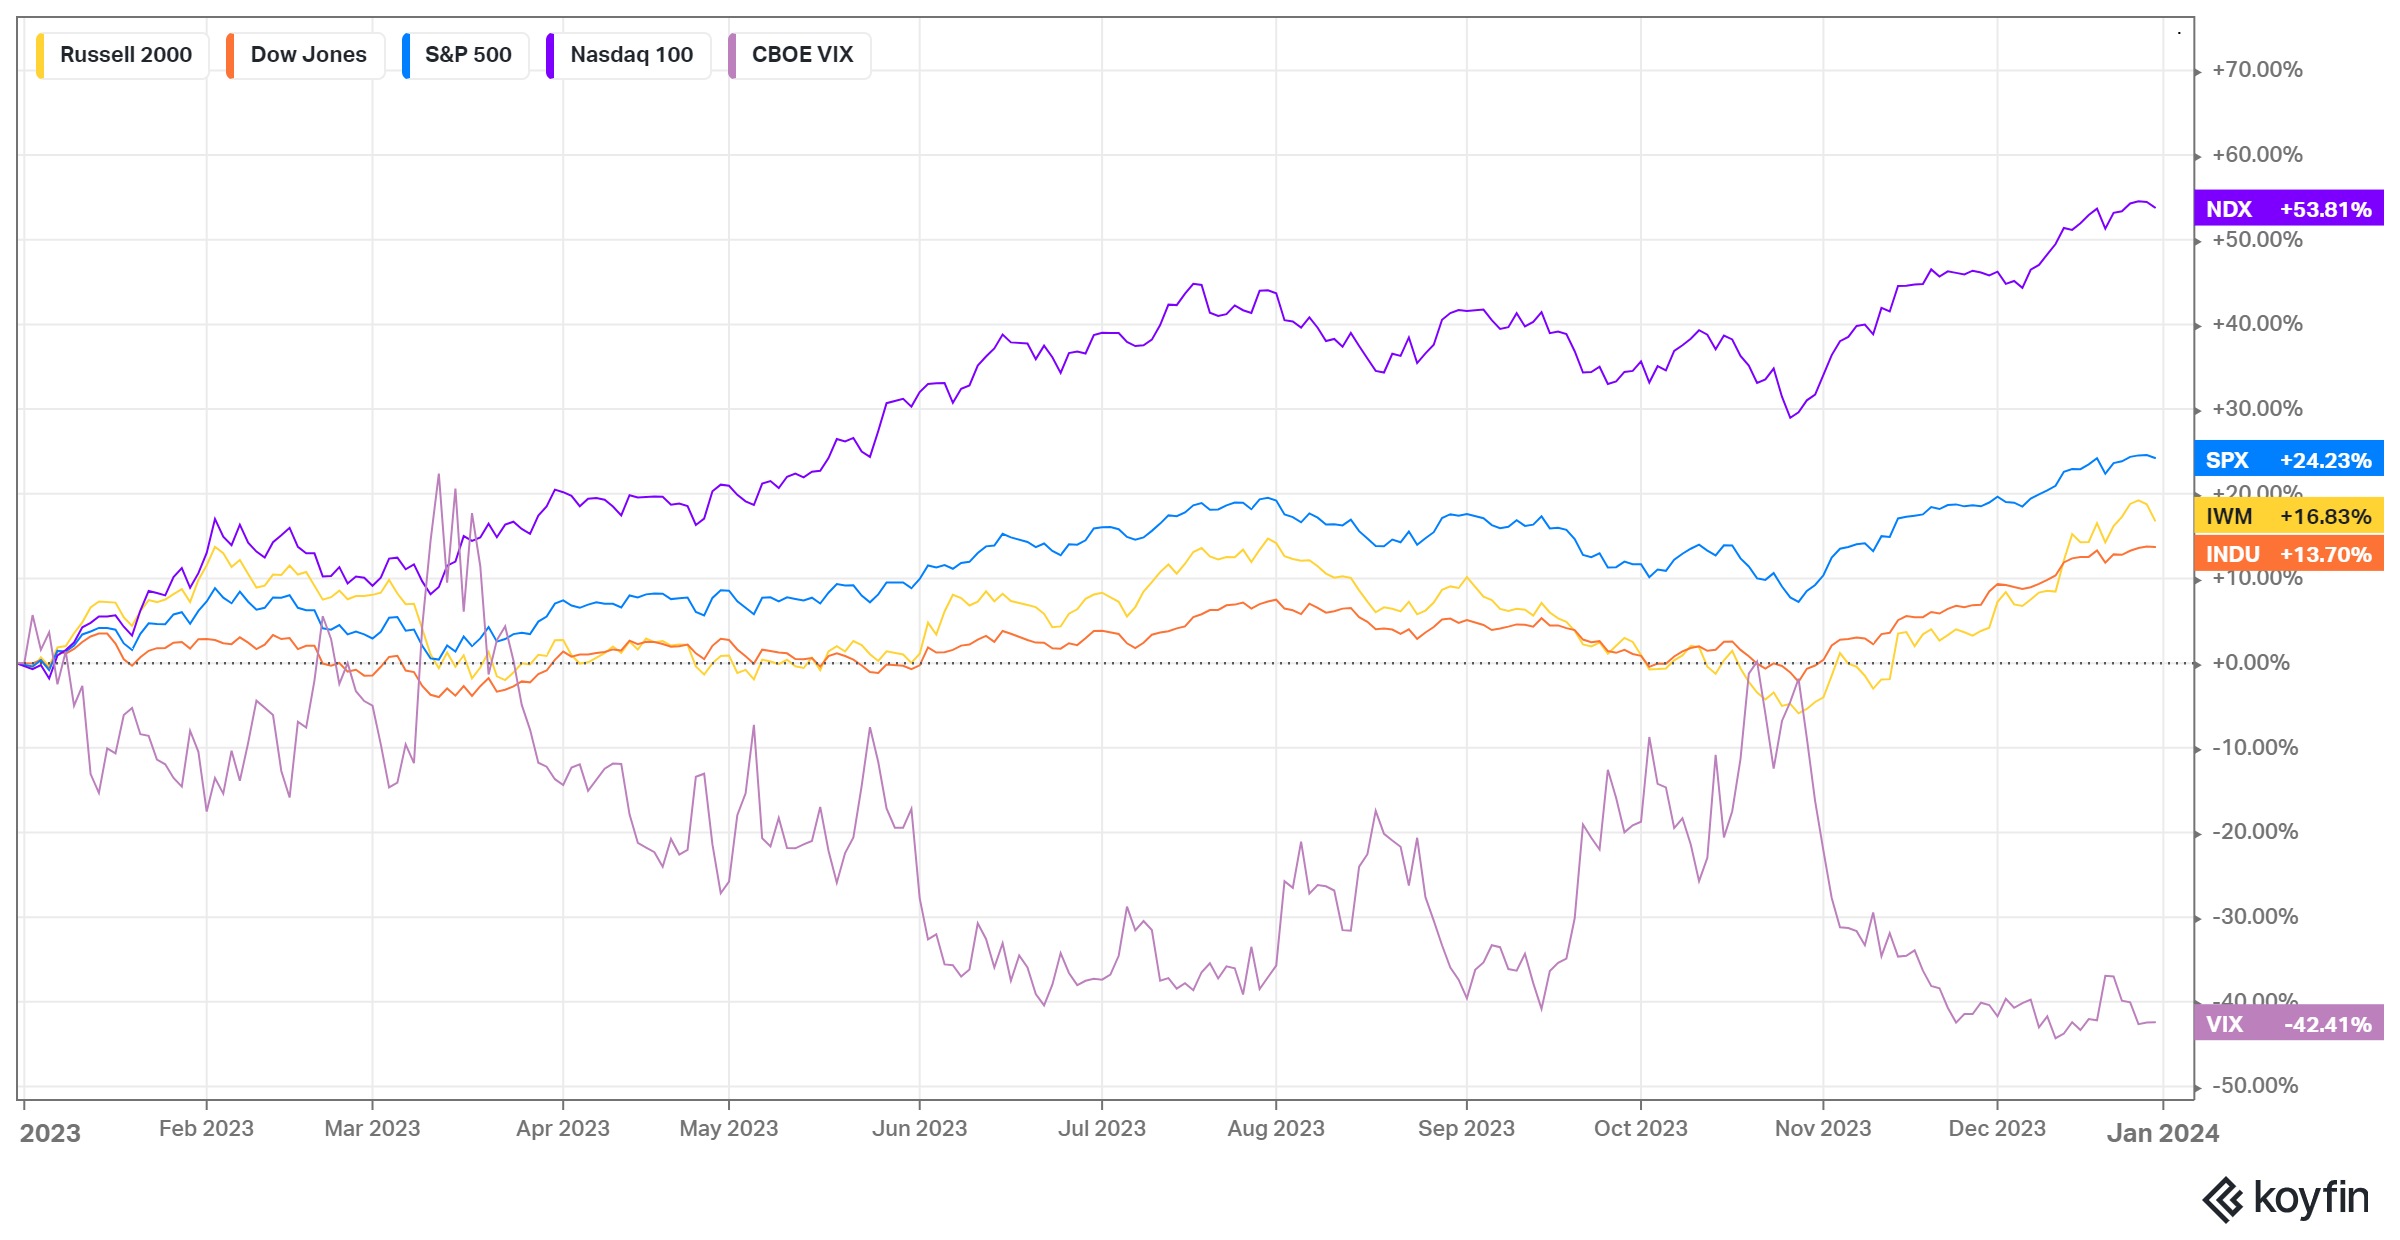Viewport: 2400px width, 1240px height.
Task: Click the yellow Russell 2000 color bar
Action: [x=40, y=55]
